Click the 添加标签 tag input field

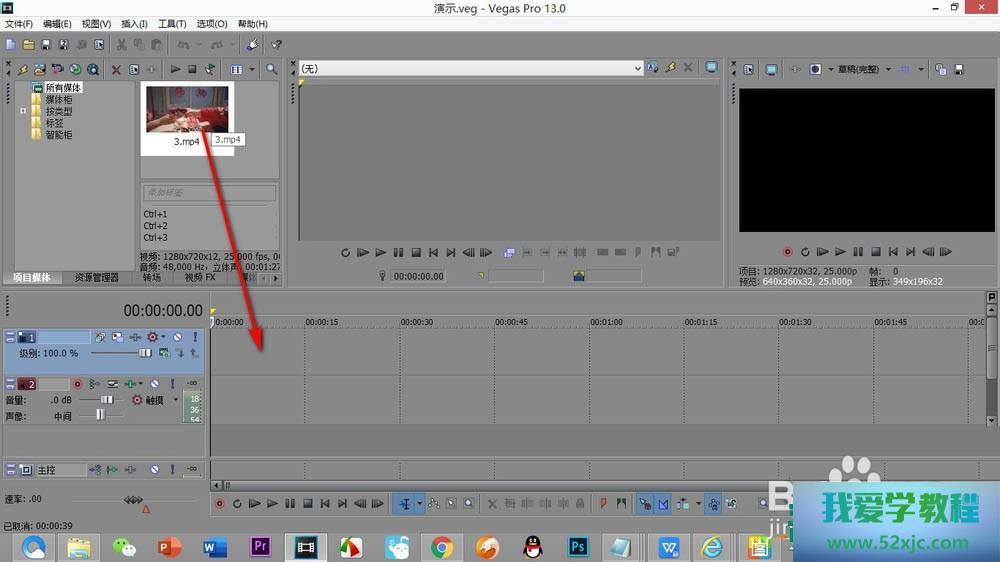click(x=209, y=192)
